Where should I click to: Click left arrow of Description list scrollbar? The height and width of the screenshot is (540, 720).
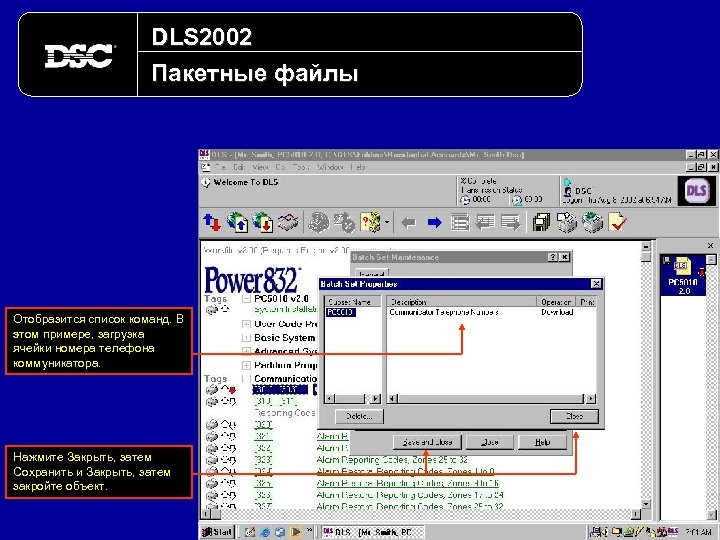click(392, 399)
